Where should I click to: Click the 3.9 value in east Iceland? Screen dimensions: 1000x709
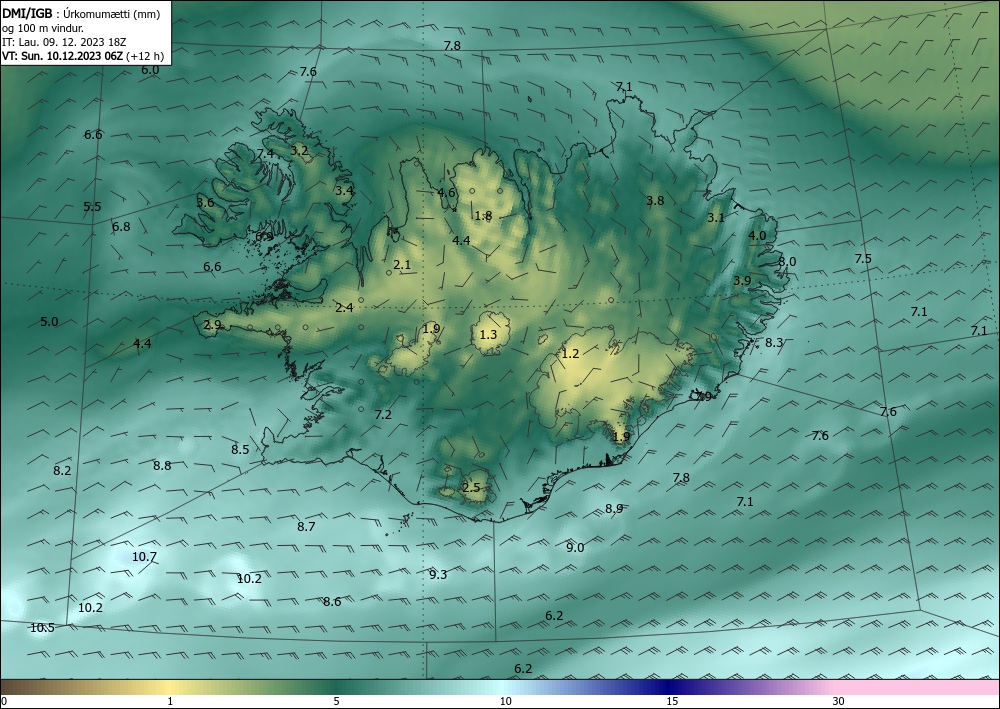(742, 281)
